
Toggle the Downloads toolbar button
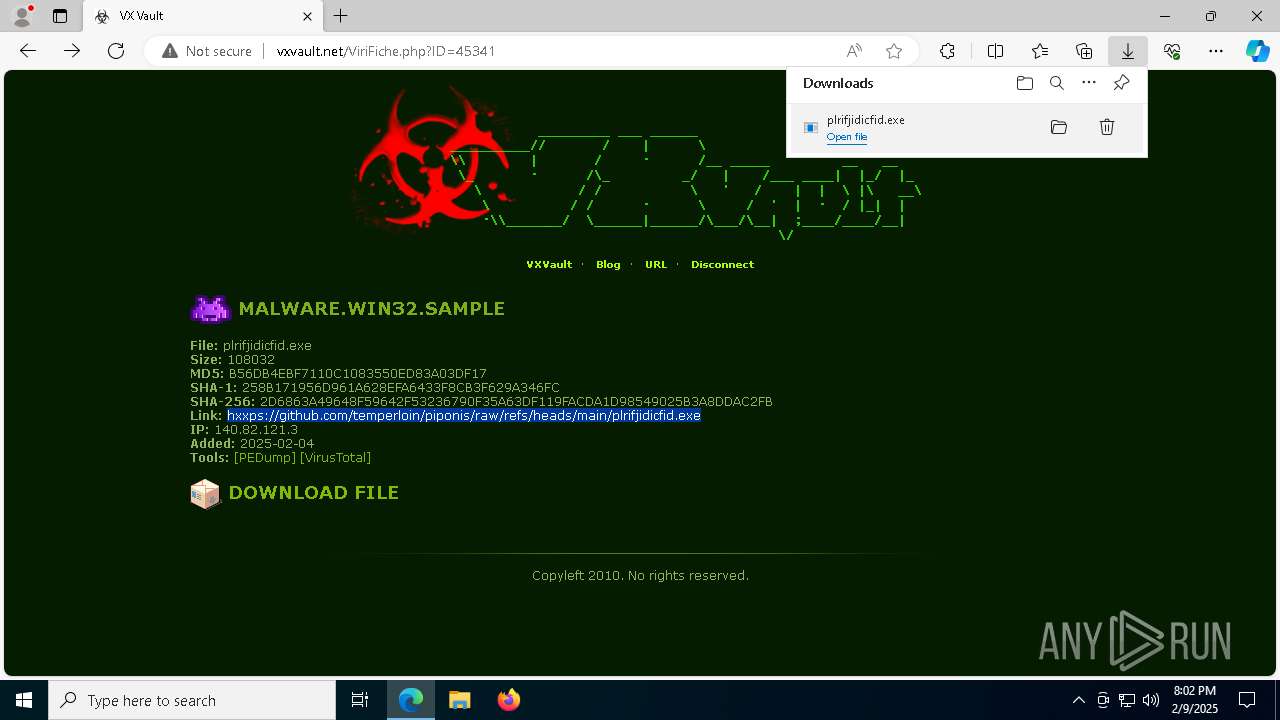(1128, 51)
